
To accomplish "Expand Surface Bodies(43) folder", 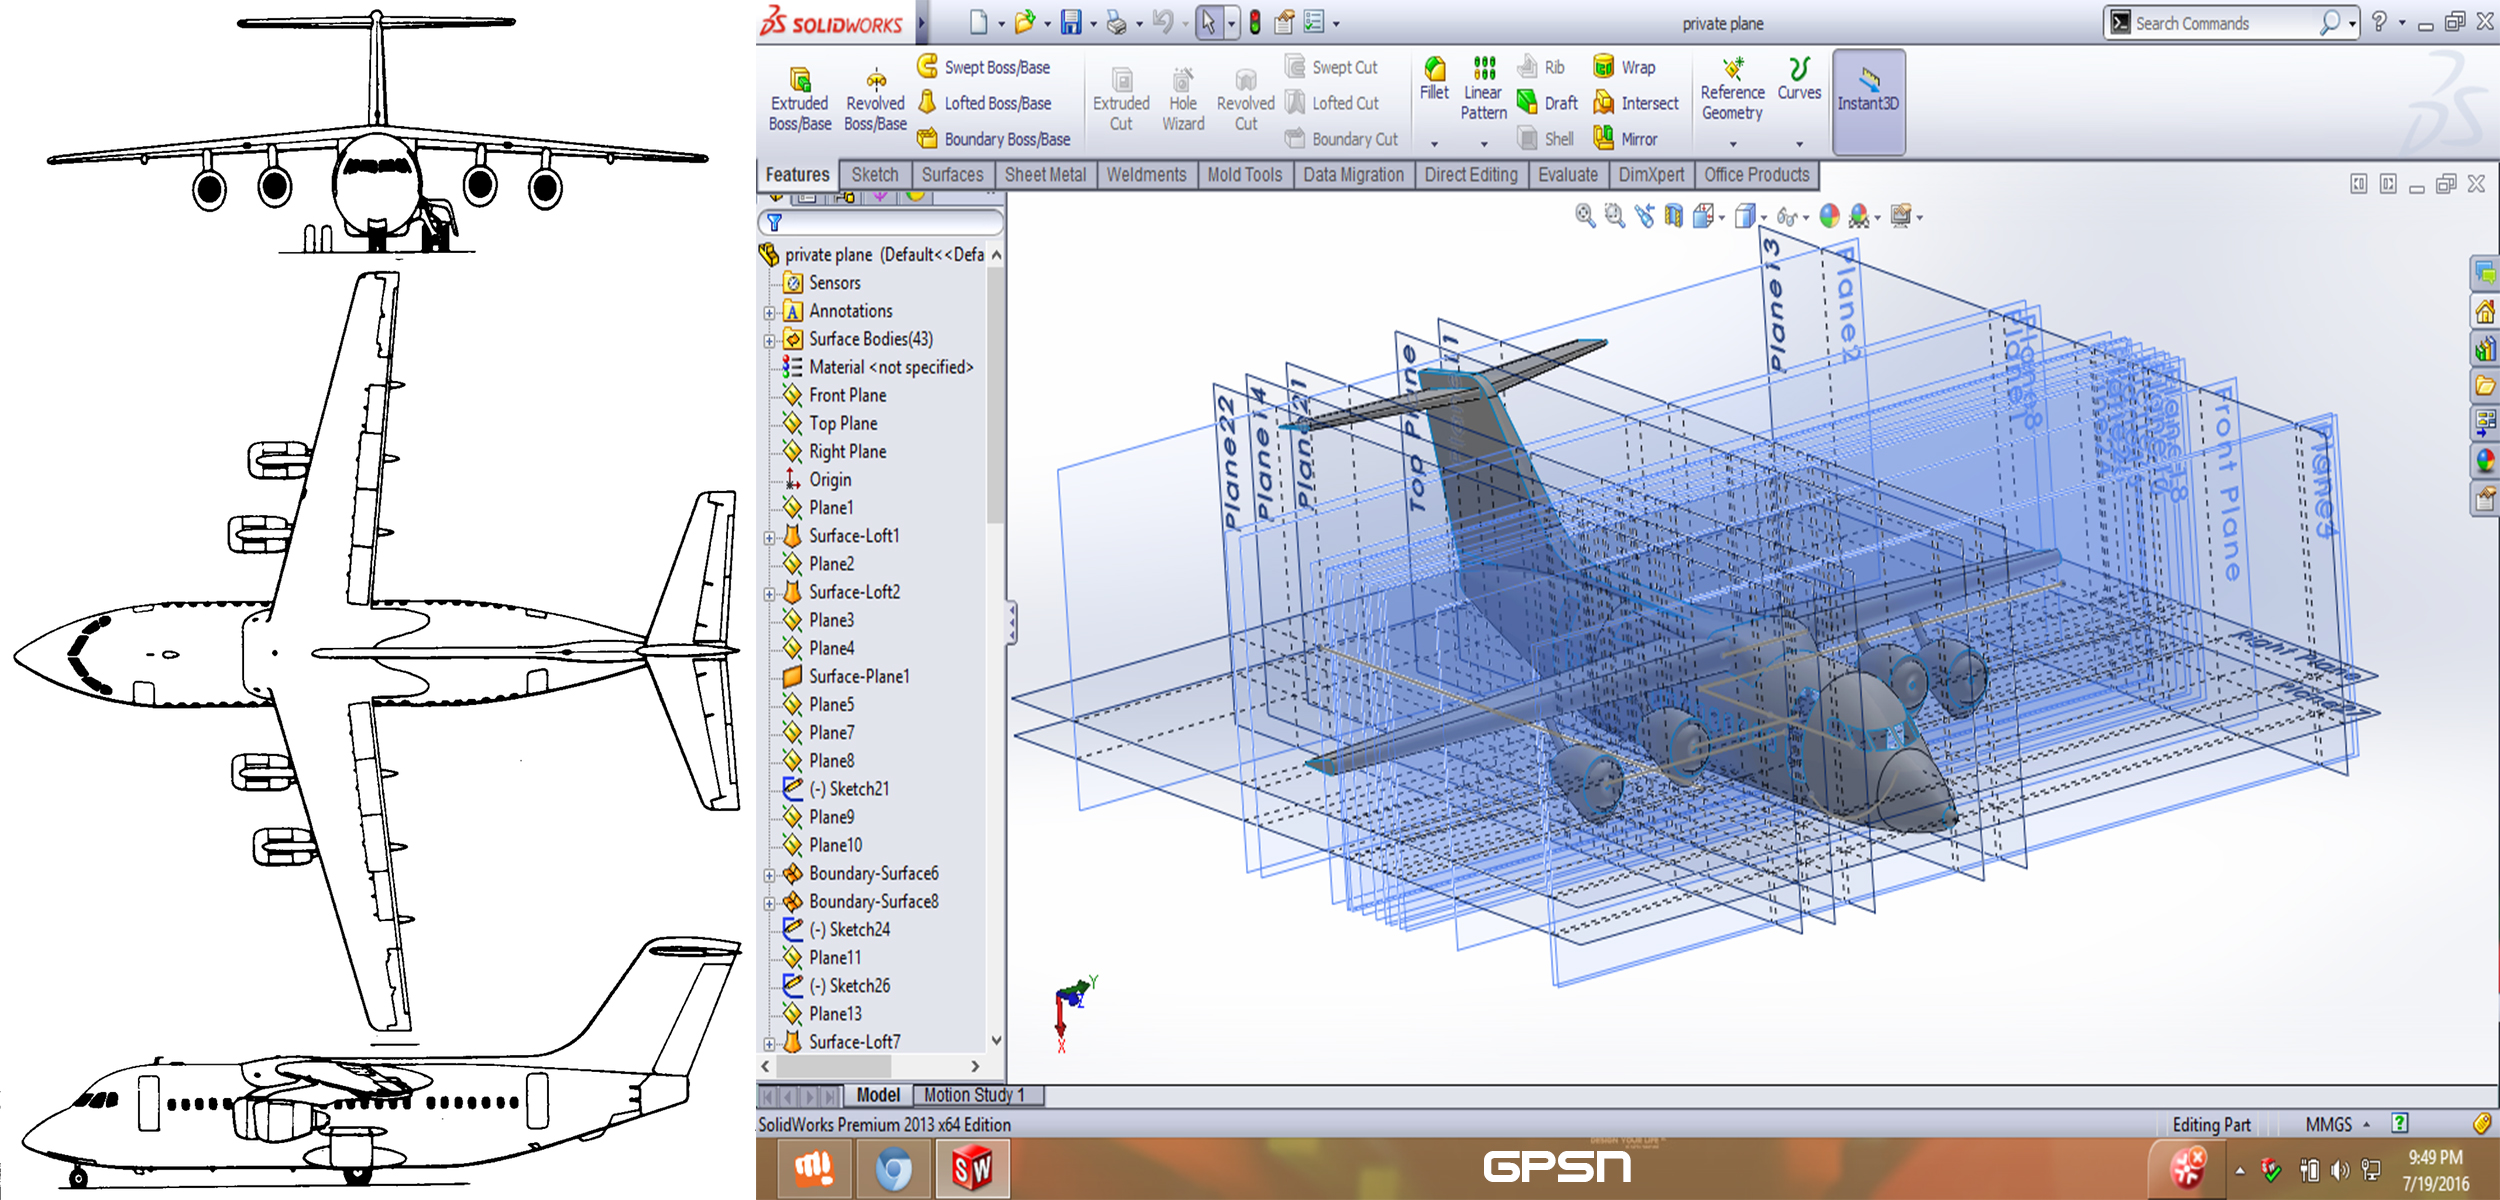I will click(769, 340).
